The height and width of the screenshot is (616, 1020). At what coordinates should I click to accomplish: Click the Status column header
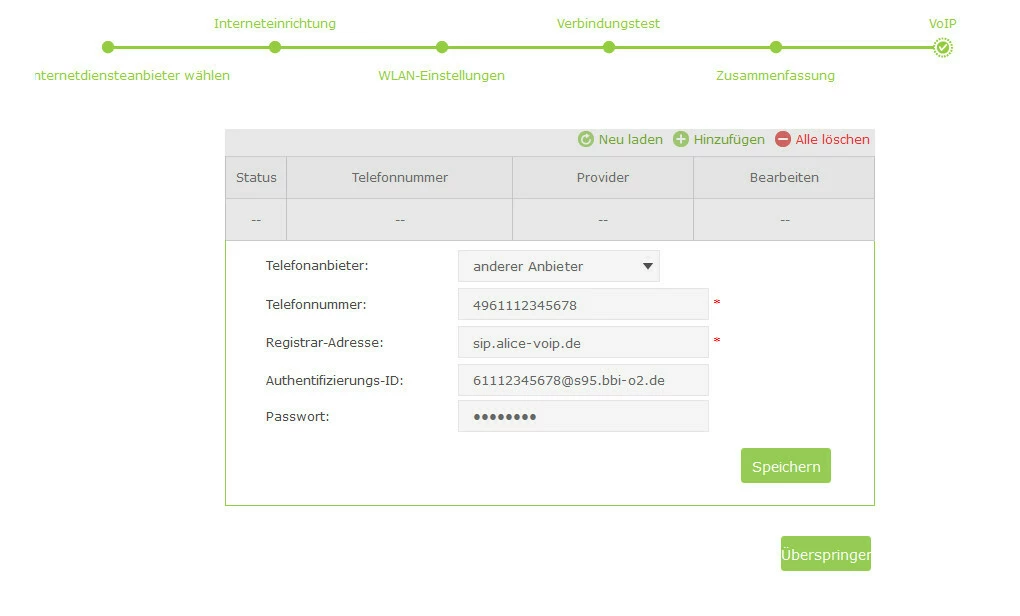pos(256,178)
